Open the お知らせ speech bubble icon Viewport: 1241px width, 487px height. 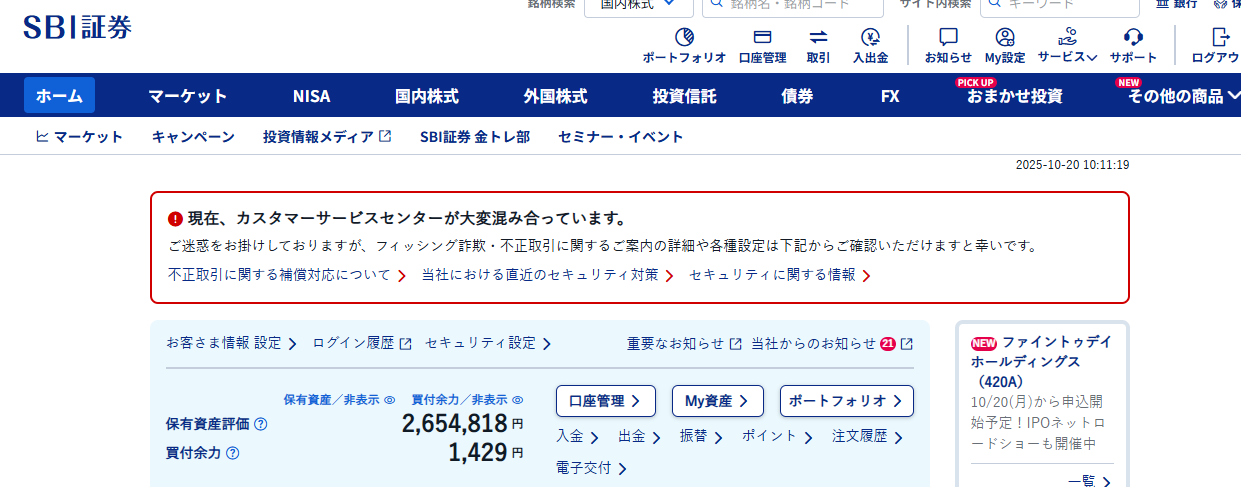(x=948, y=37)
